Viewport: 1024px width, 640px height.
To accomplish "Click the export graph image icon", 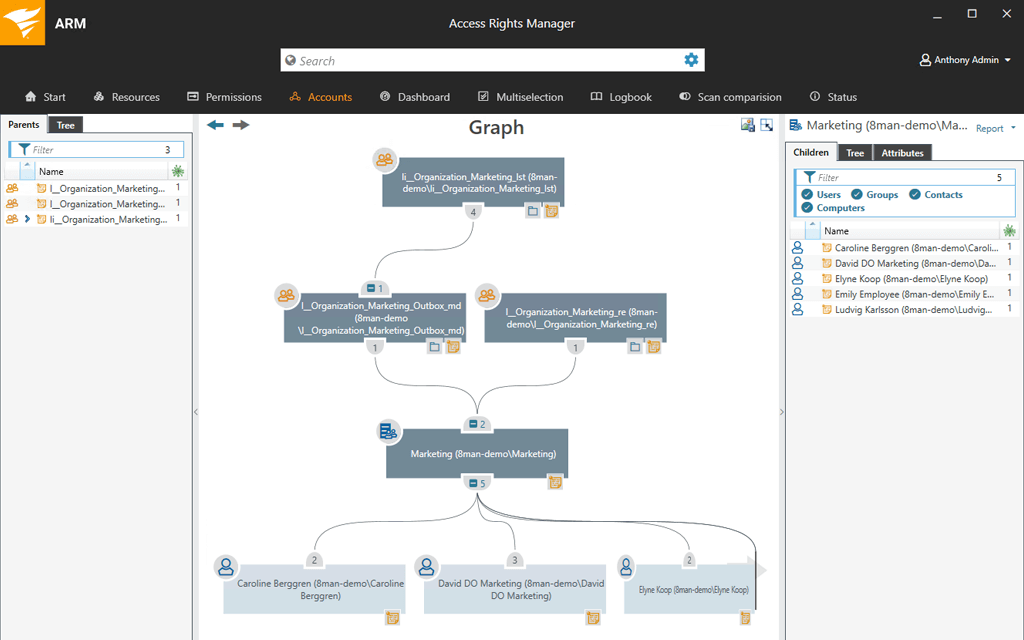I will click(x=747, y=124).
